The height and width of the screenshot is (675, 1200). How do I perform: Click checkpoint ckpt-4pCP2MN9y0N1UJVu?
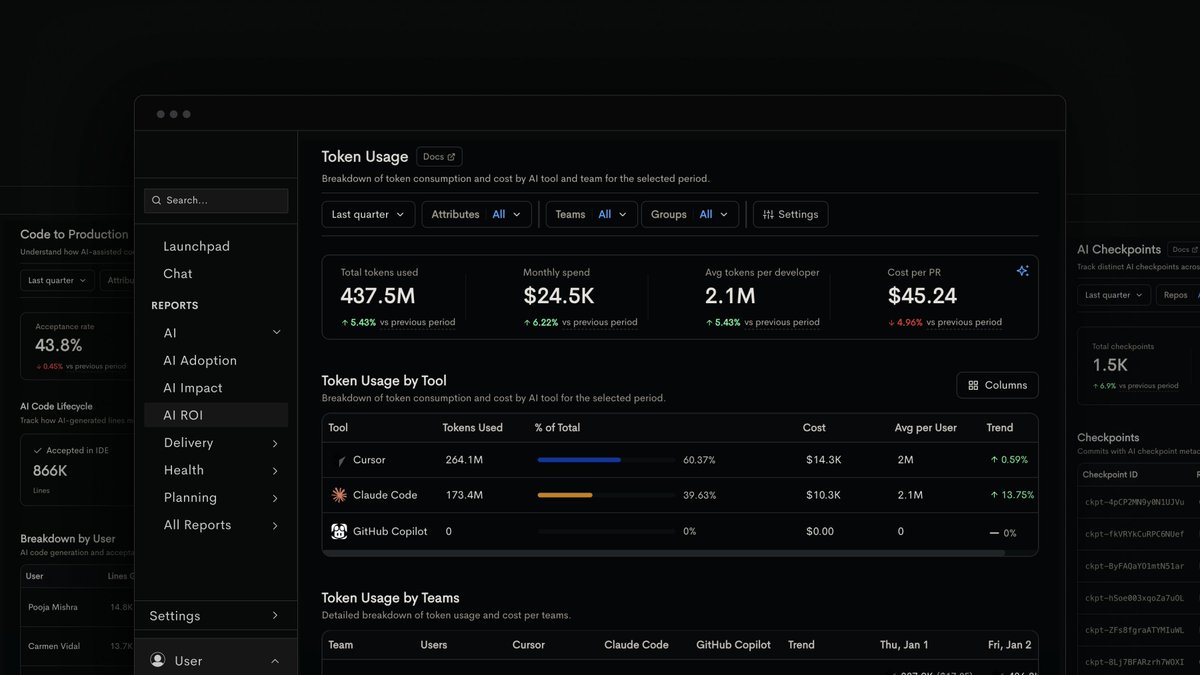[x=1134, y=502]
